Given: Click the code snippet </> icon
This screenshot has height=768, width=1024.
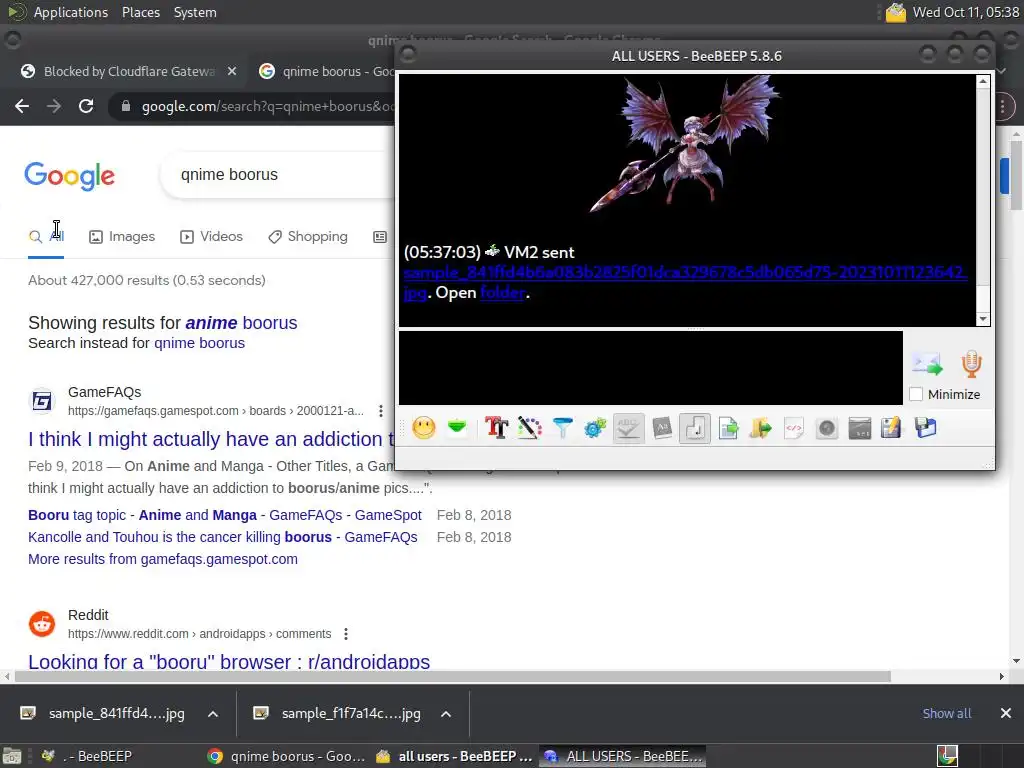Looking at the screenshot, I should click(793, 428).
